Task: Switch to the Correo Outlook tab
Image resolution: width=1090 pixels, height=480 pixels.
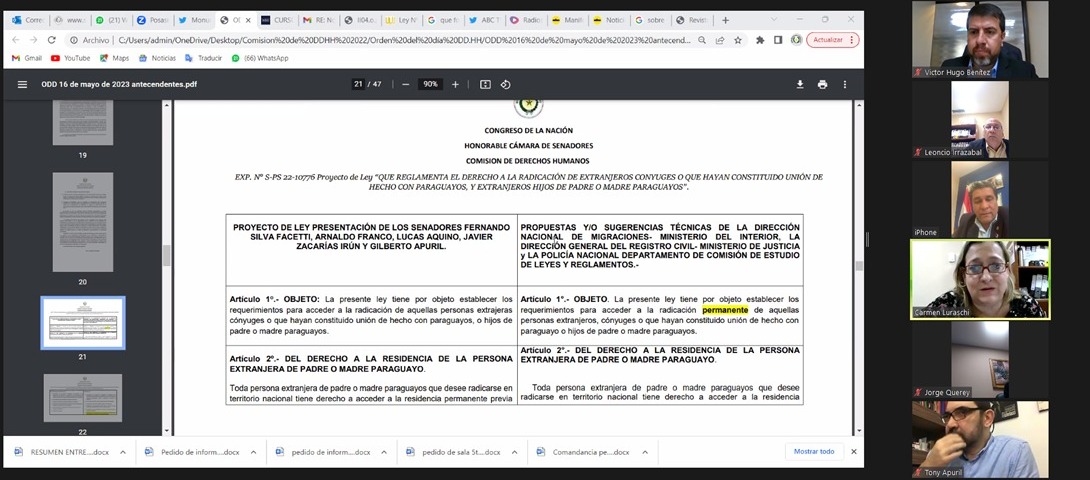Action: pos(28,20)
